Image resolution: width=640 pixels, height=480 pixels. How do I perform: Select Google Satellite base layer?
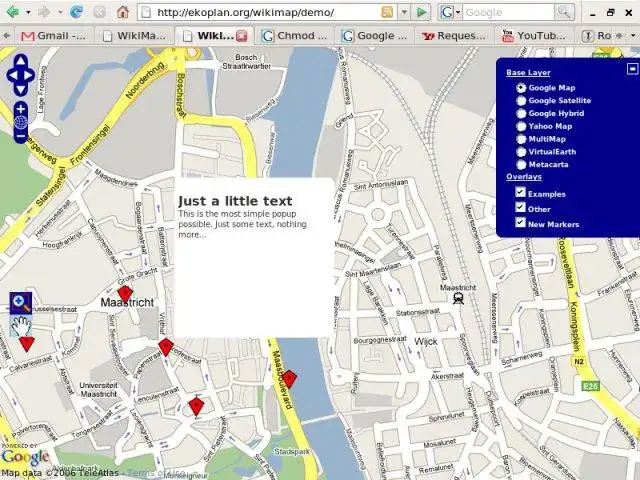[x=521, y=100]
